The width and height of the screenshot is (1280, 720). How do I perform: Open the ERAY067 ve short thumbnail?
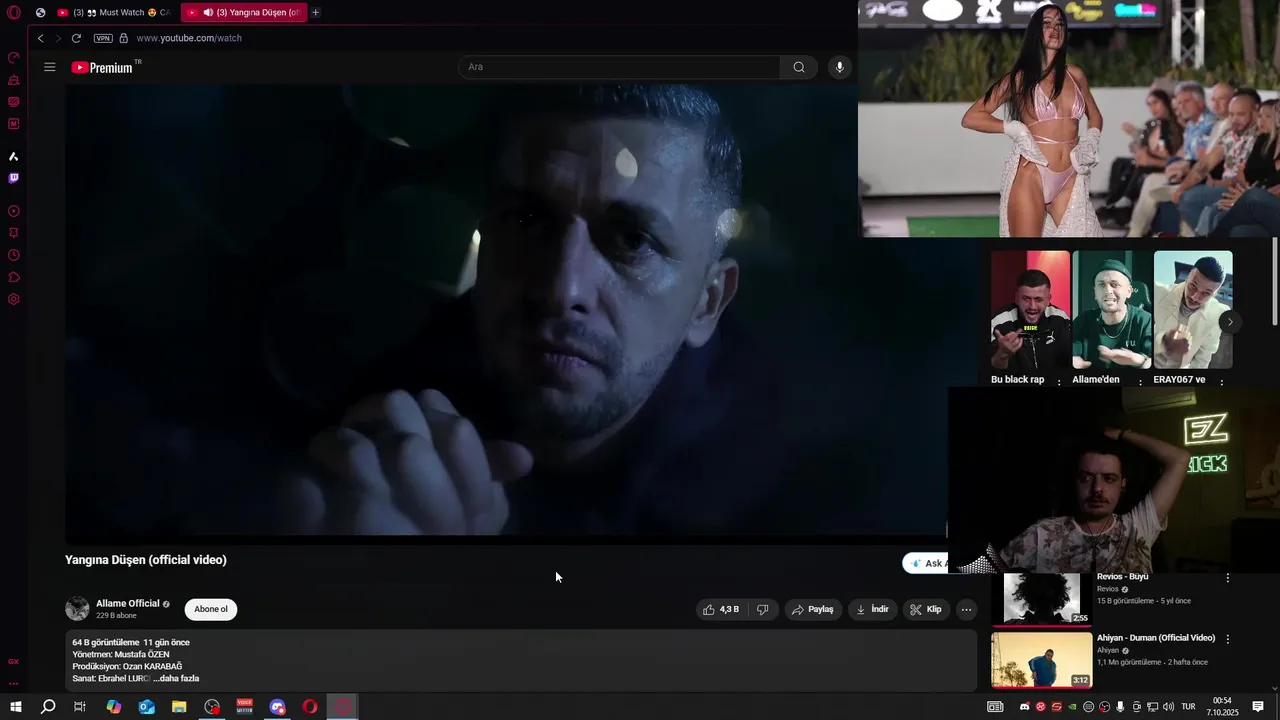tap(1193, 310)
